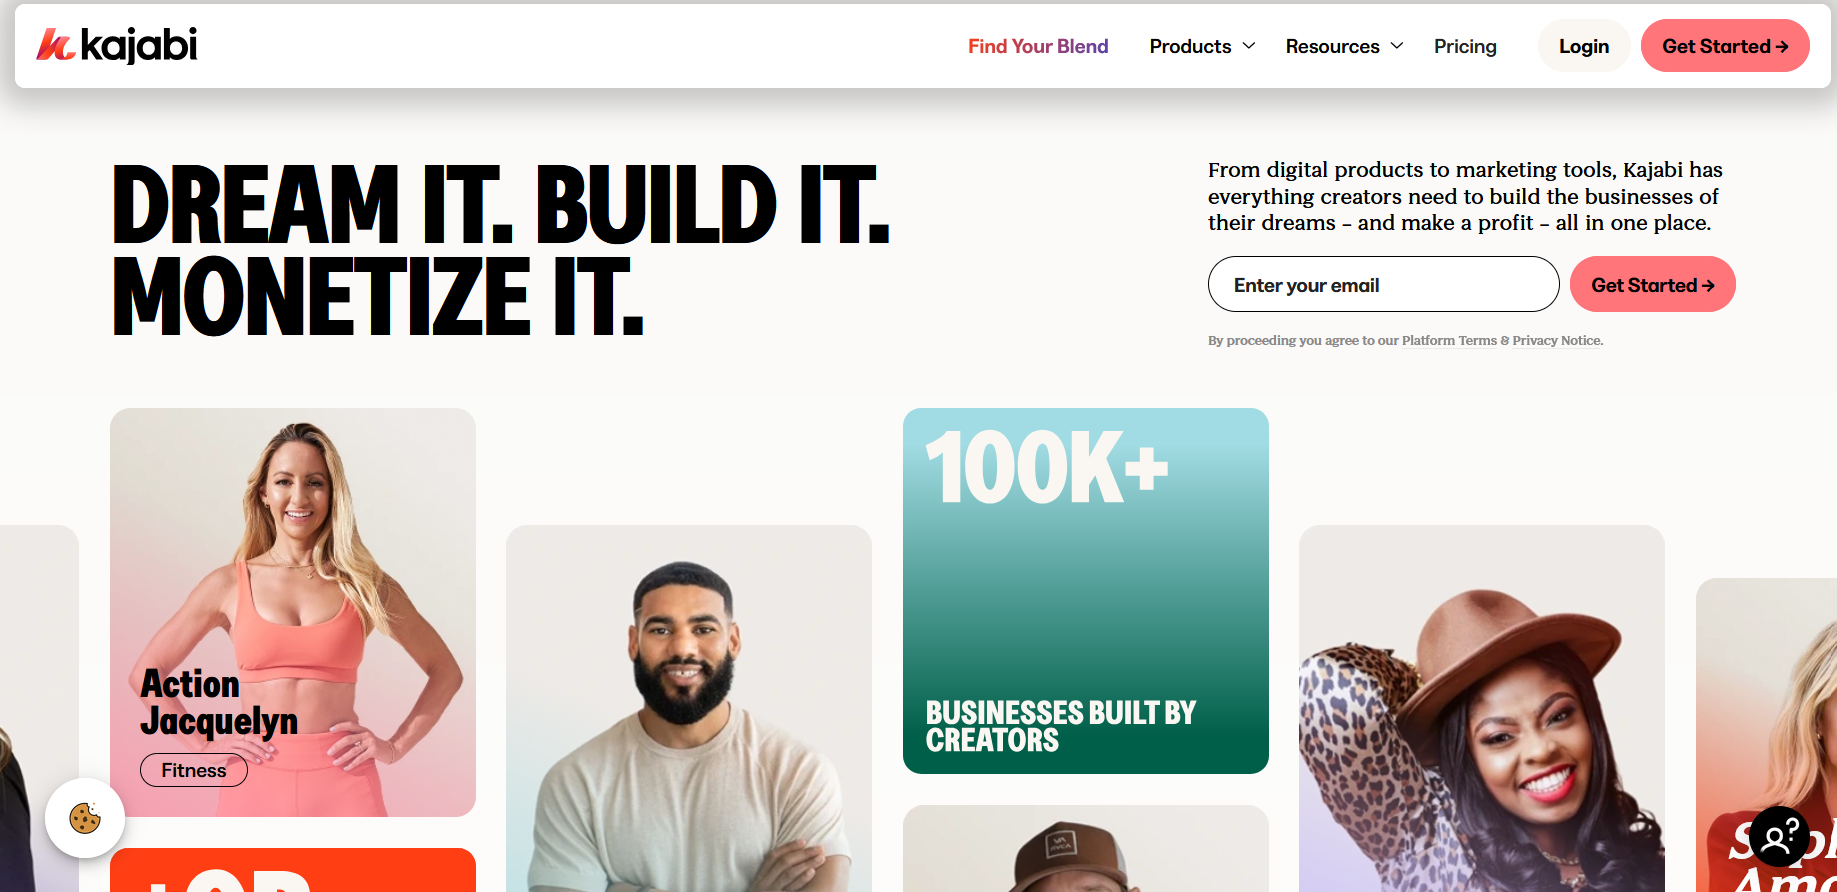The image size is (1837, 892).
Task: Expand the Resources dropdown chevron
Action: (x=1397, y=46)
